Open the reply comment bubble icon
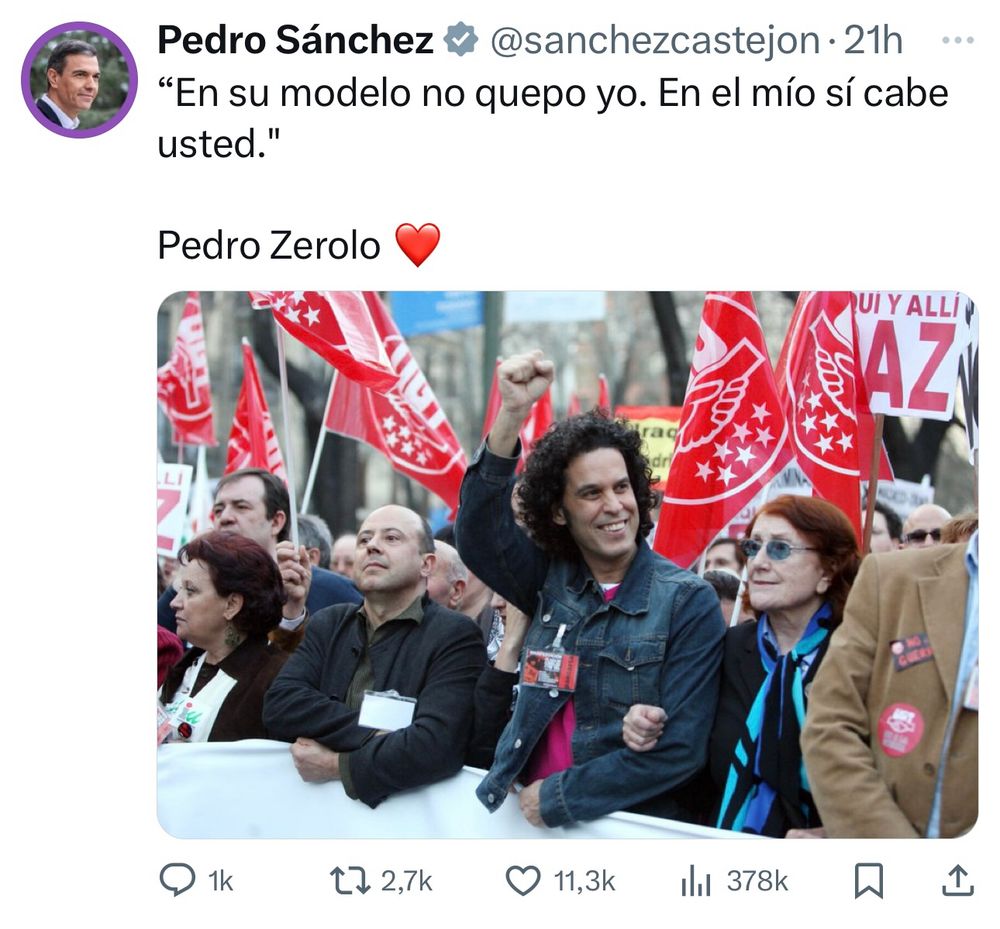 click(177, 881)
